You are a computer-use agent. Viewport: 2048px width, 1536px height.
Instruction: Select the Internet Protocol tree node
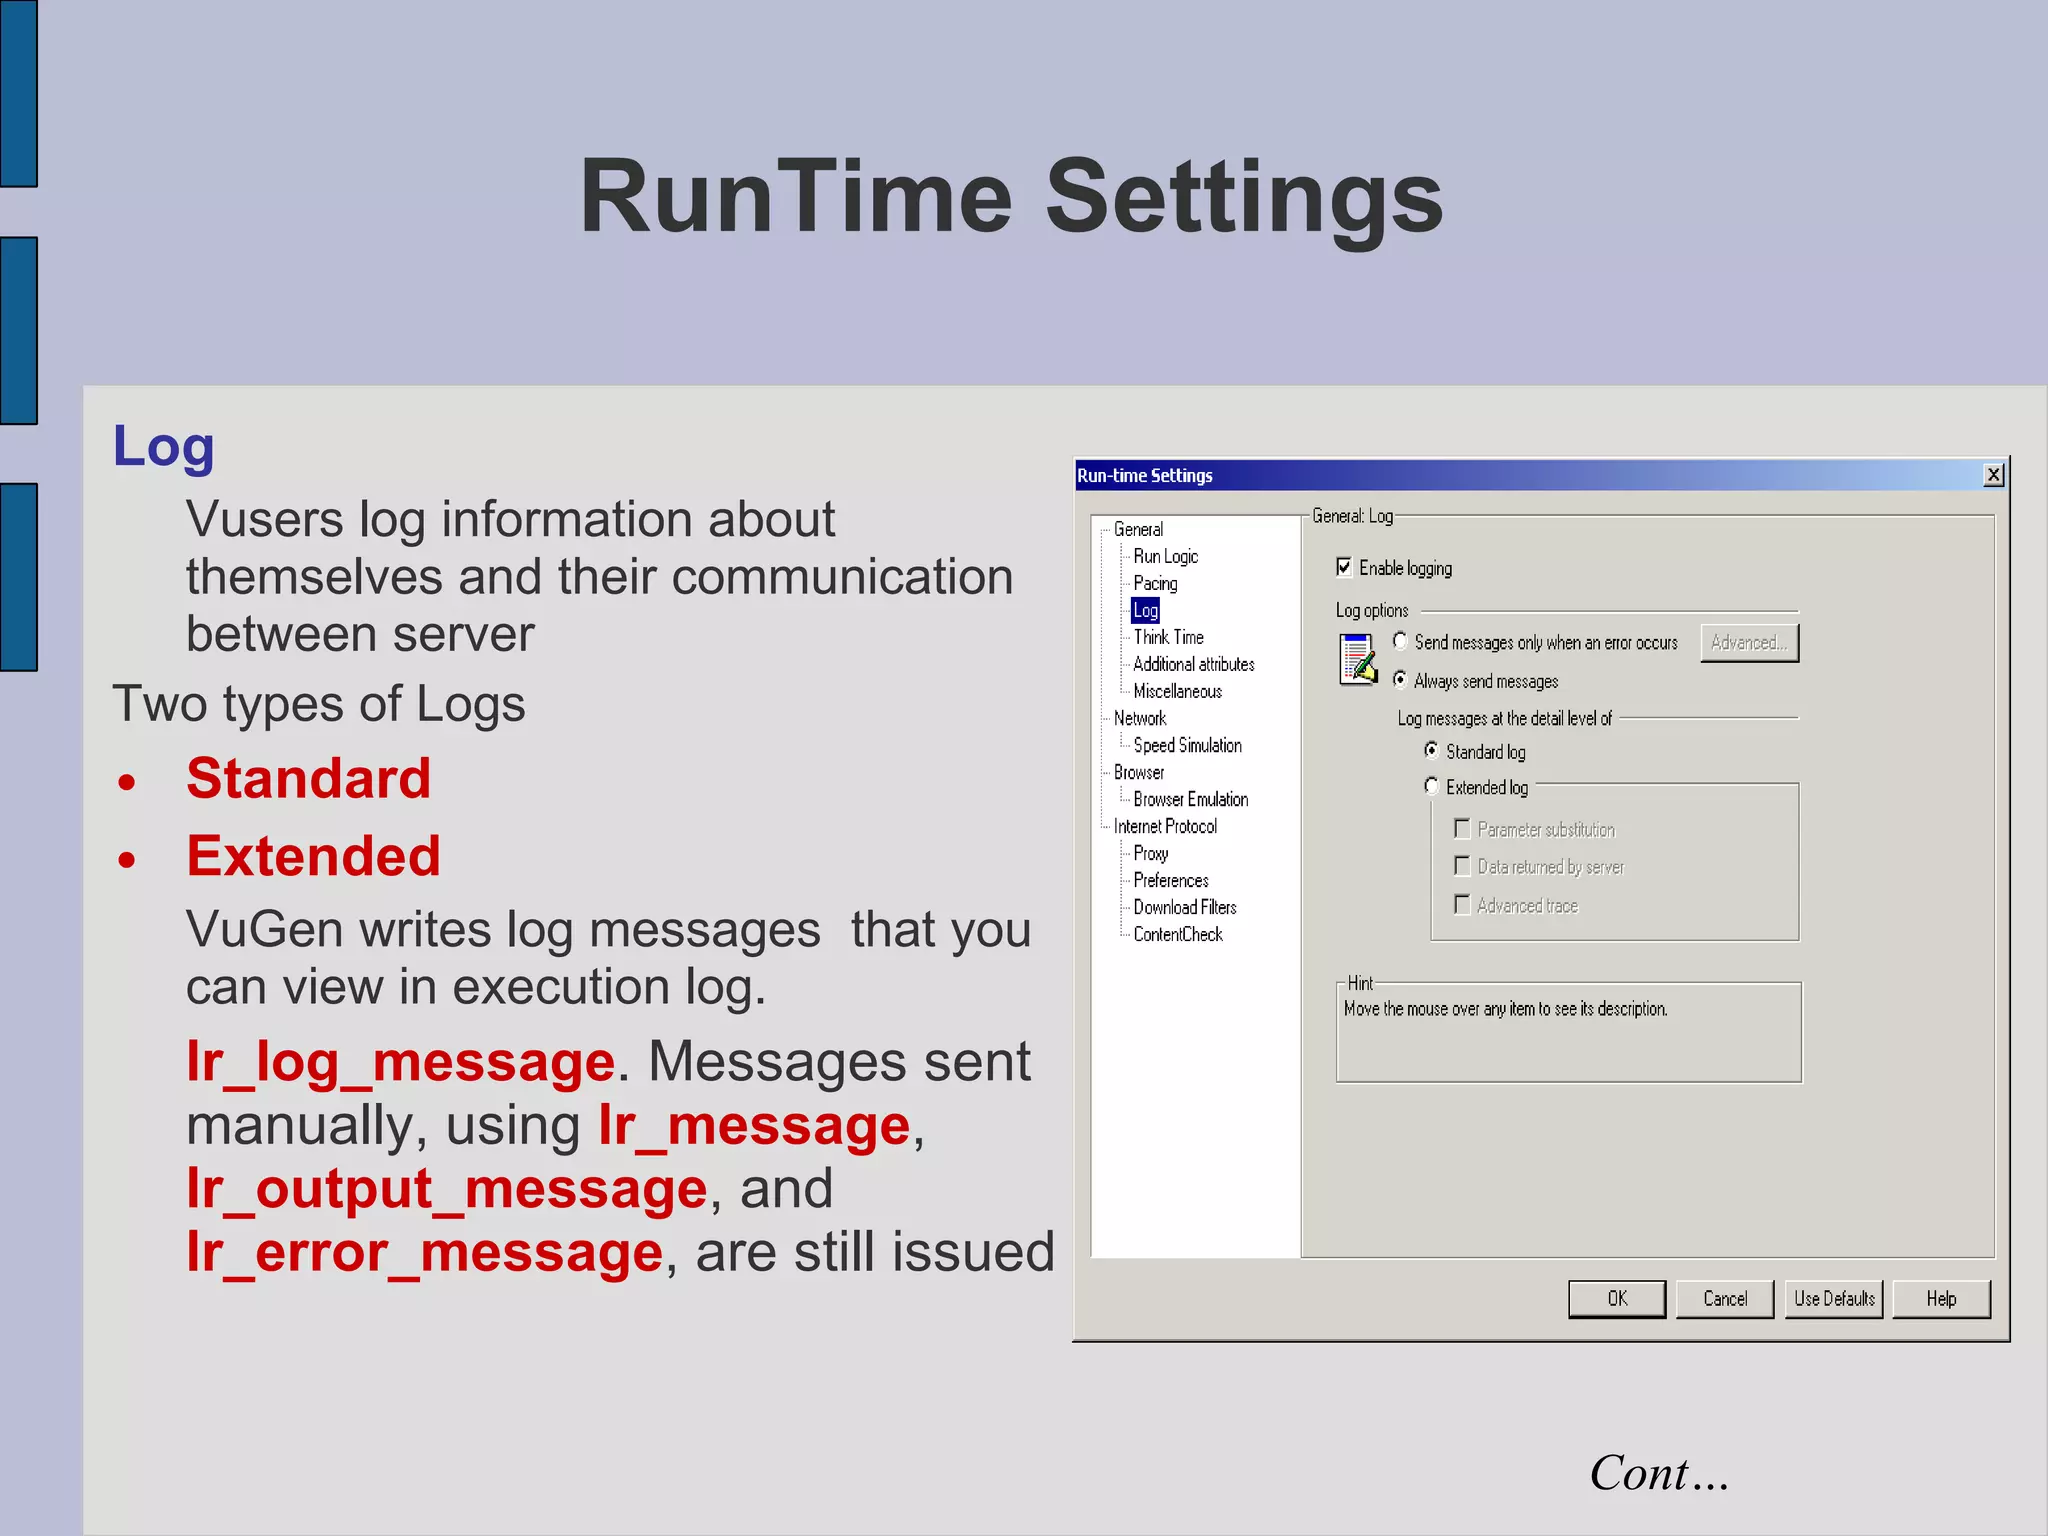pos(1165,826)
